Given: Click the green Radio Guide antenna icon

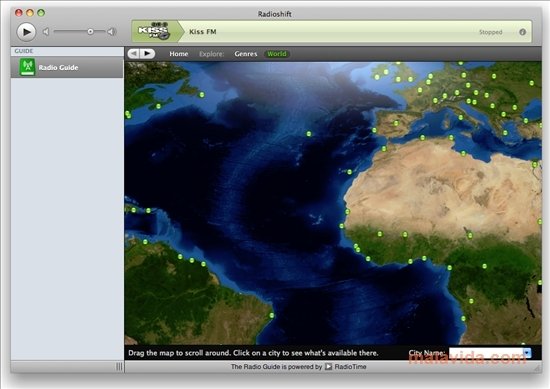Looking at the screenshot, I should point(27,67).
